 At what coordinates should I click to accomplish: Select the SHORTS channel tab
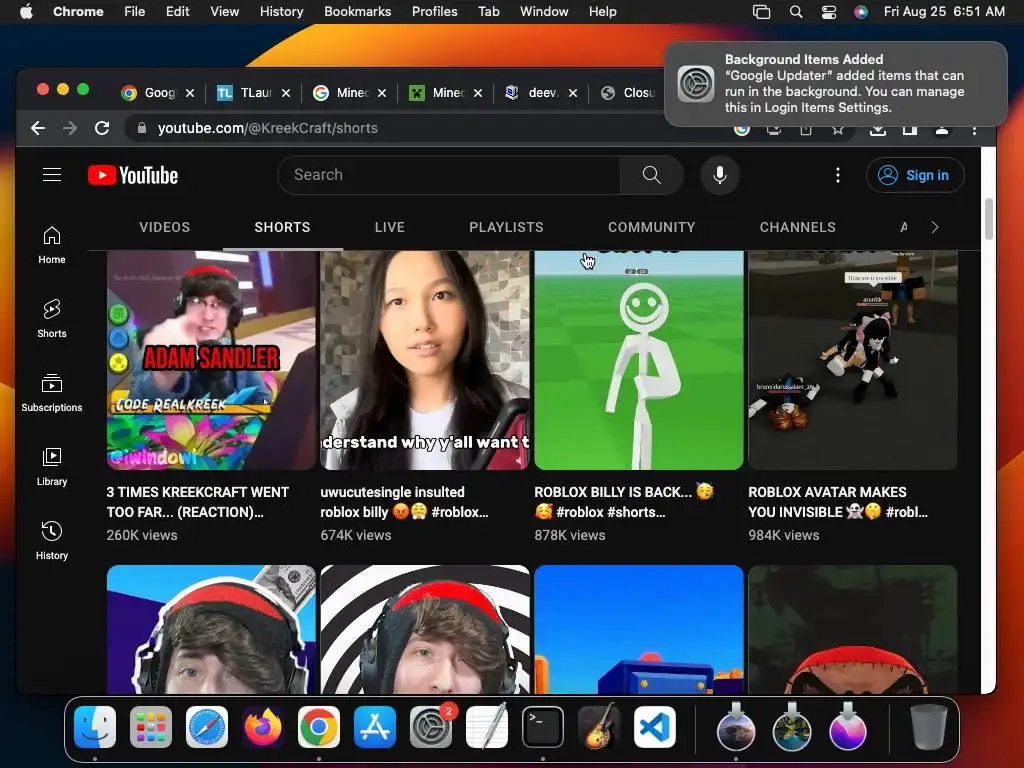tap(282, 227)
